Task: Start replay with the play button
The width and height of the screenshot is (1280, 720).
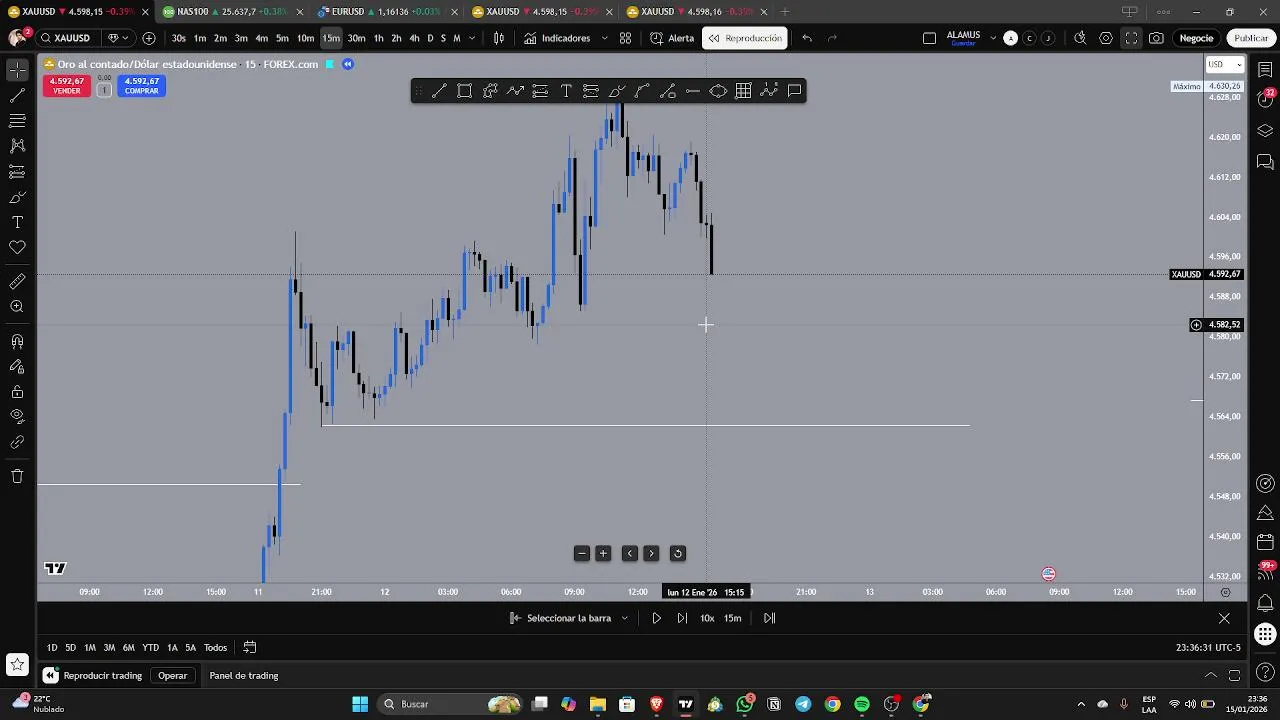Action: coord(656,618)
